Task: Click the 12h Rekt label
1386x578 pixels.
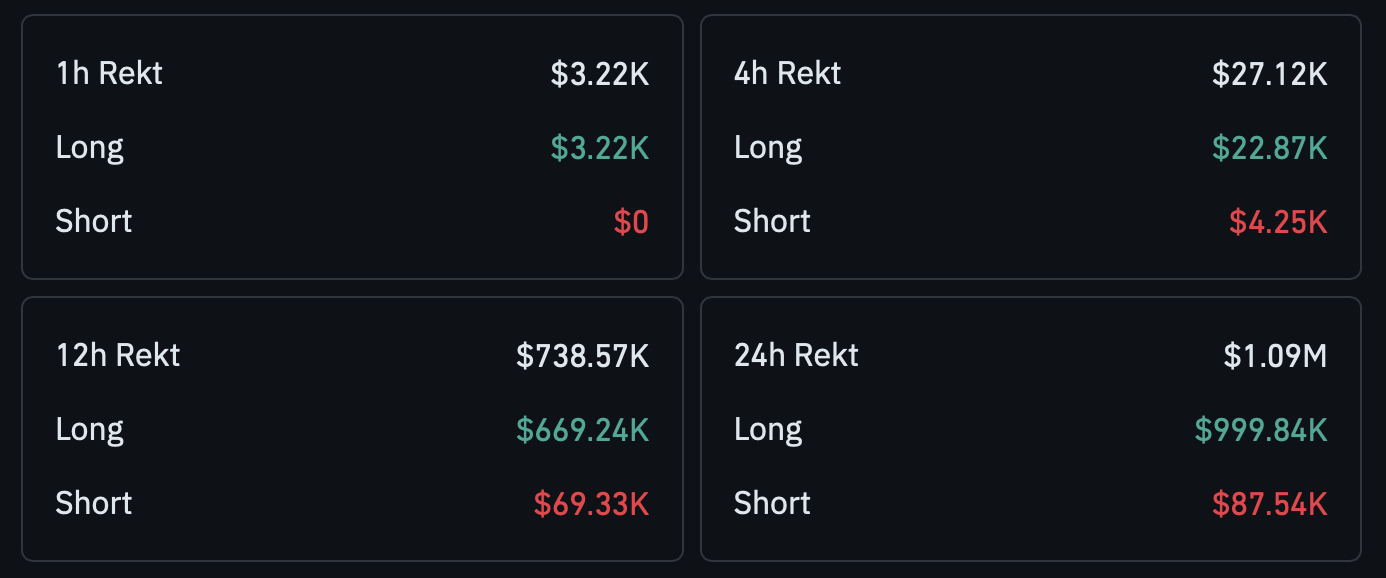Action: [118, 356]
